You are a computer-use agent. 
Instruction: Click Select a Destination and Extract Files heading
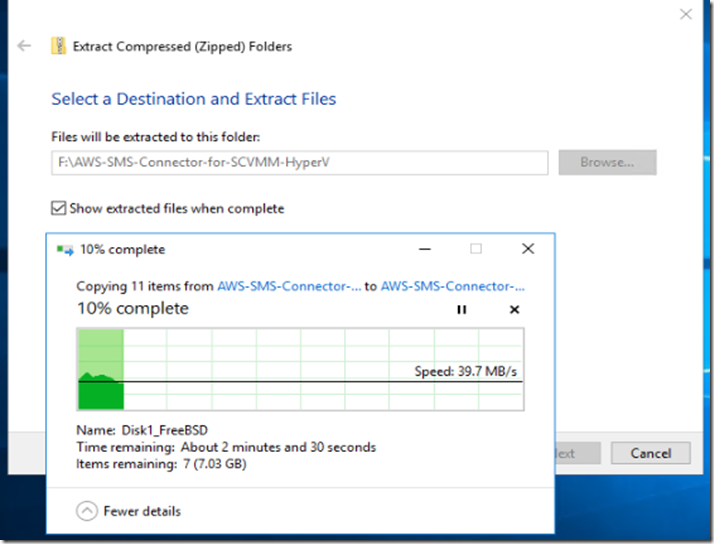click(x=194, y=99)
